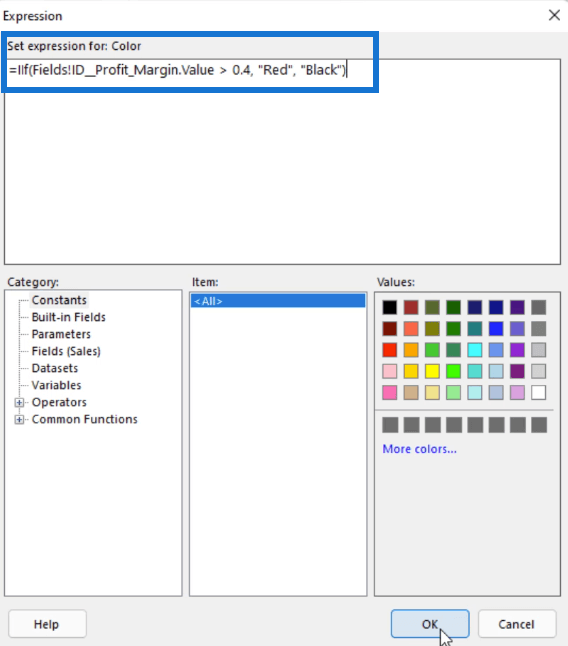
Task: Select the Parameters category
Action: click(x=61, y=334)
